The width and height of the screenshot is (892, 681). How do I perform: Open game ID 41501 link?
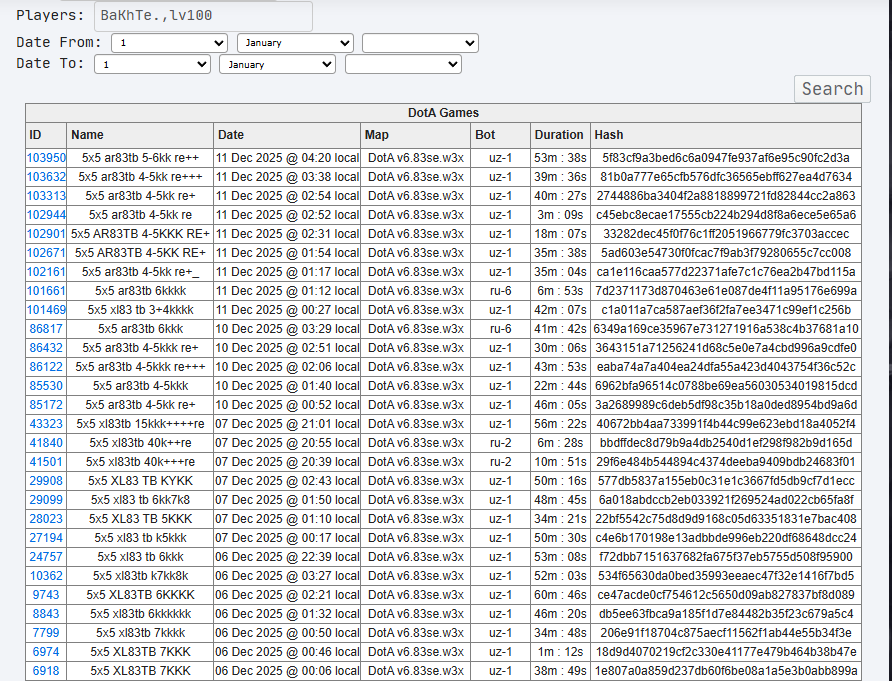point(46,462)
